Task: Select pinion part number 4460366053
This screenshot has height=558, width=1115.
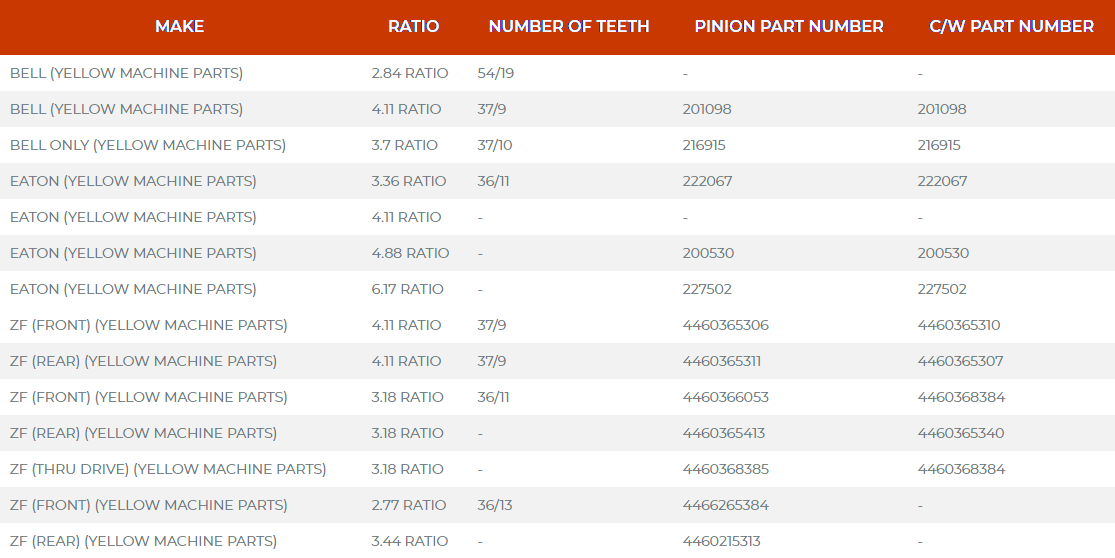Action: (725, 397)
